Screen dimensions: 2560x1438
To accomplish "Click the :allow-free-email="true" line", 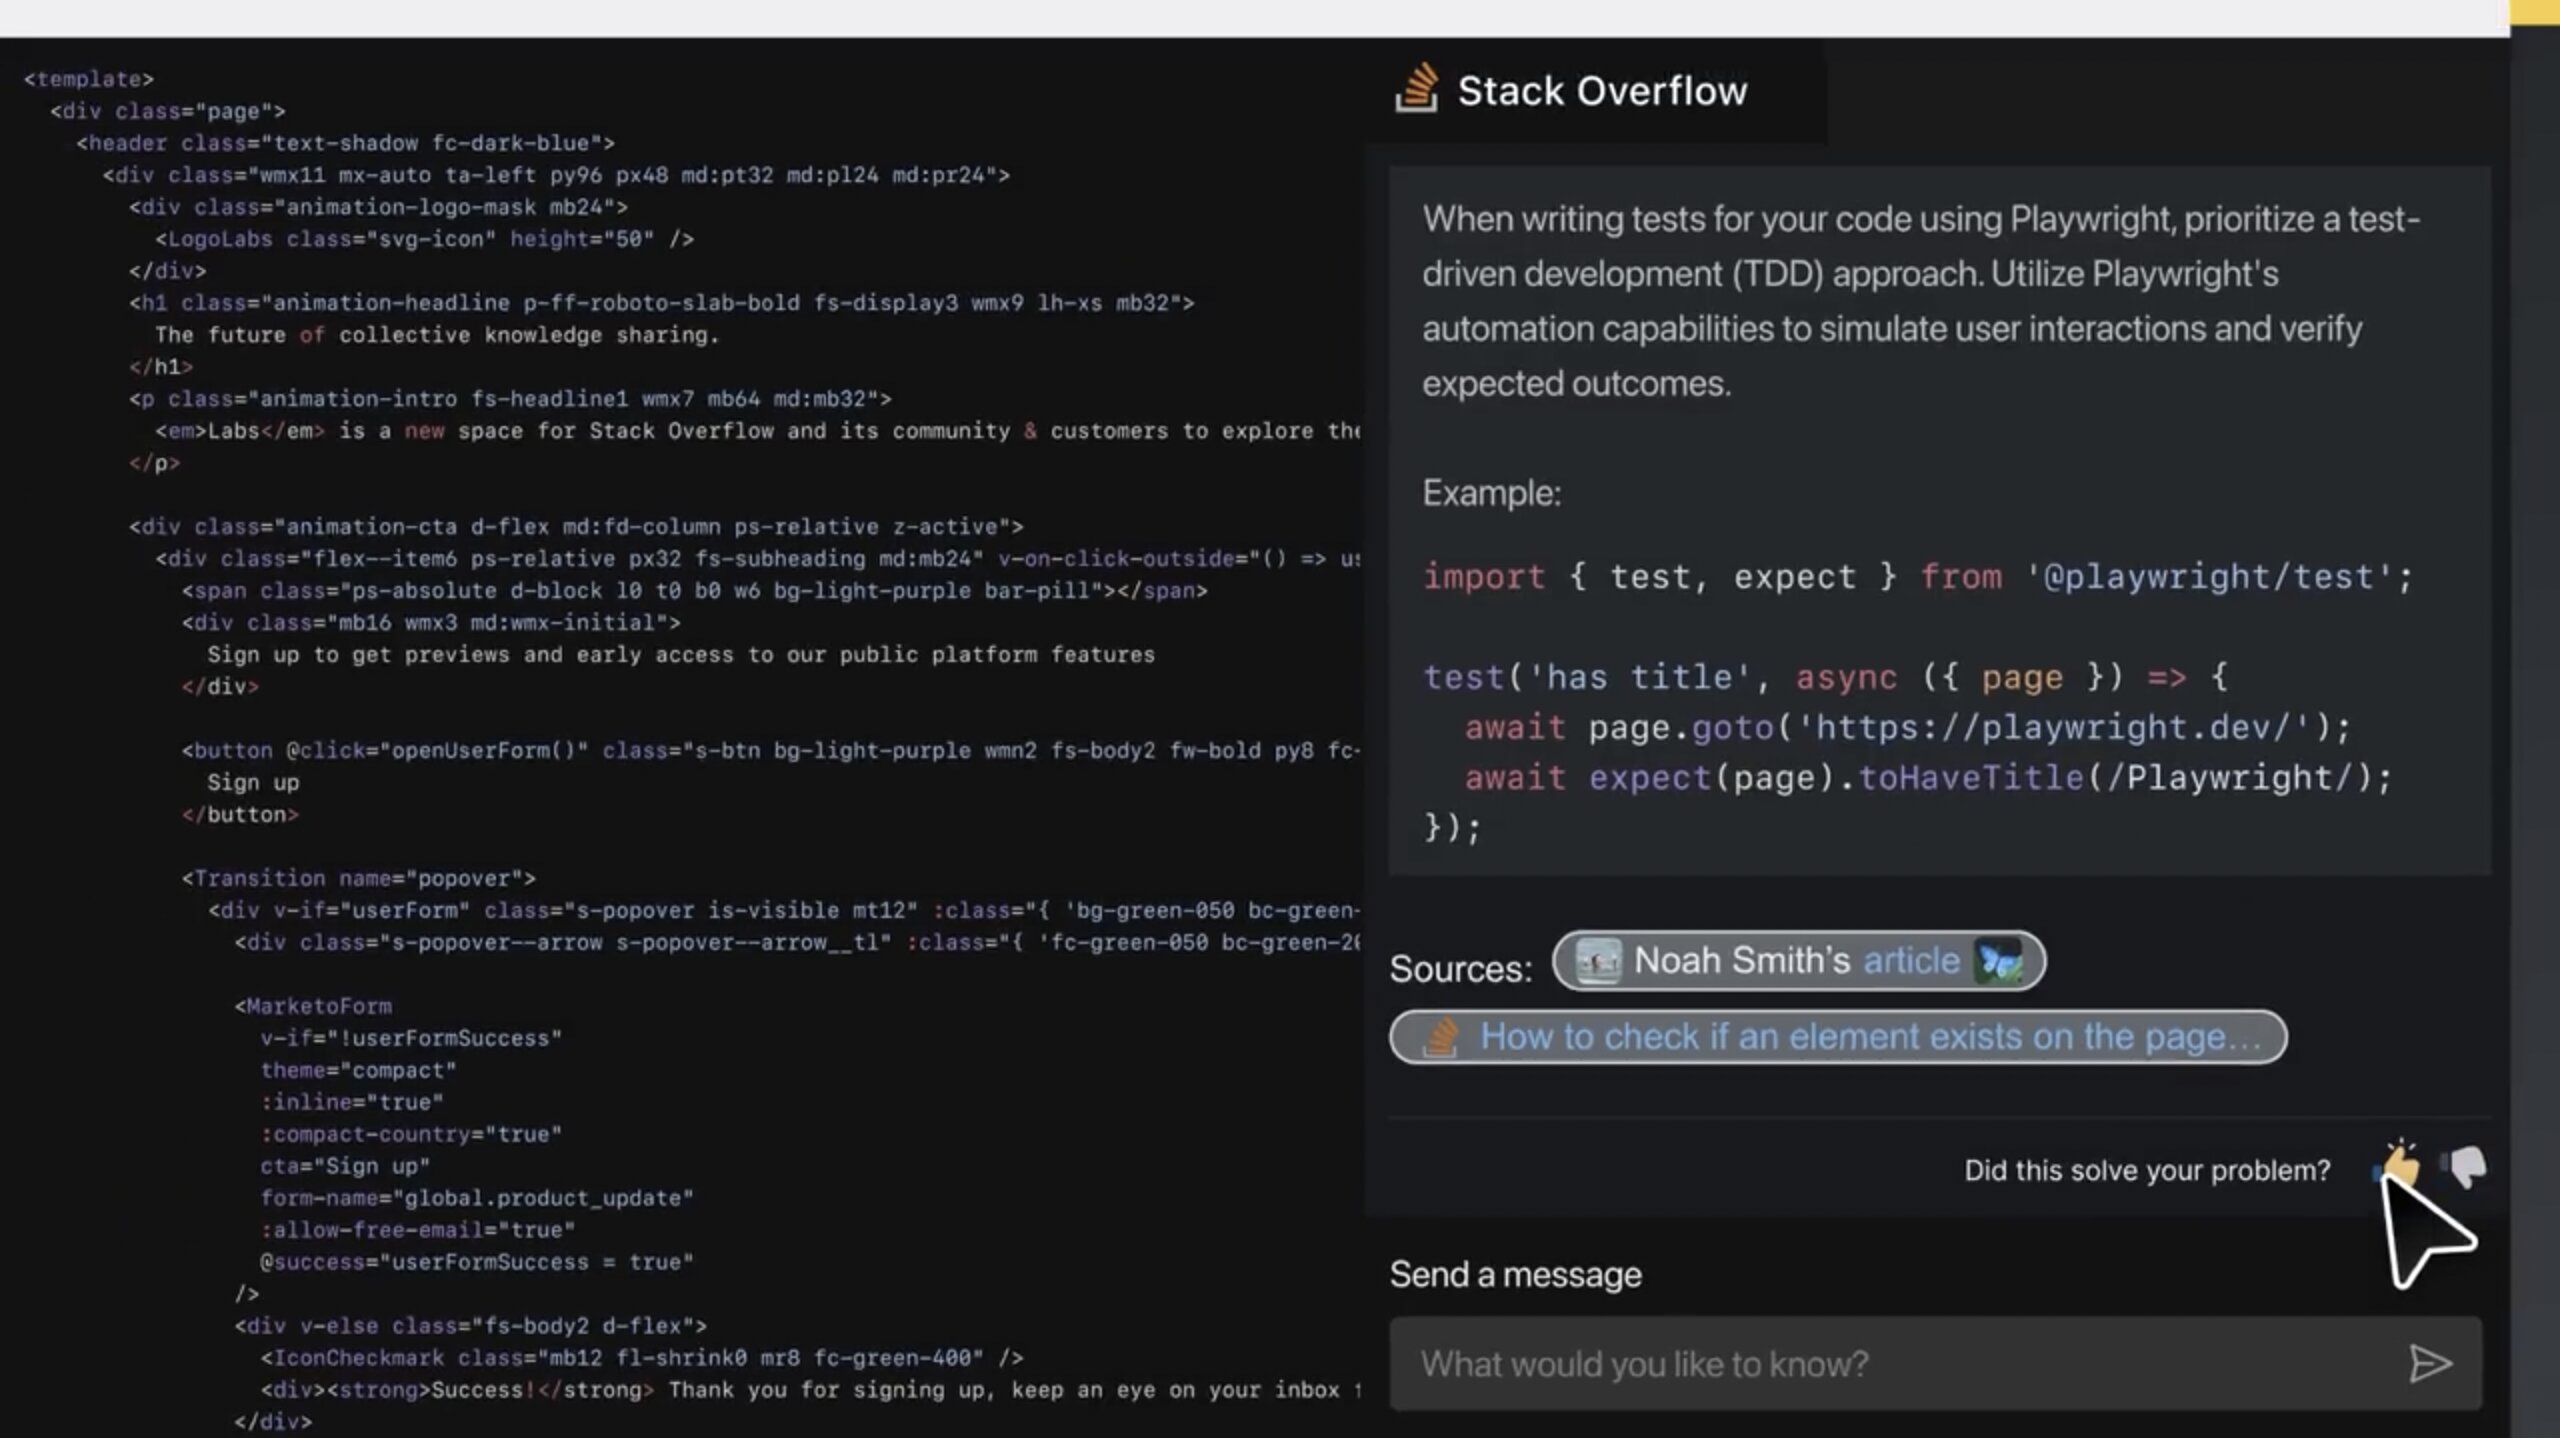I will click(418, 1230).
